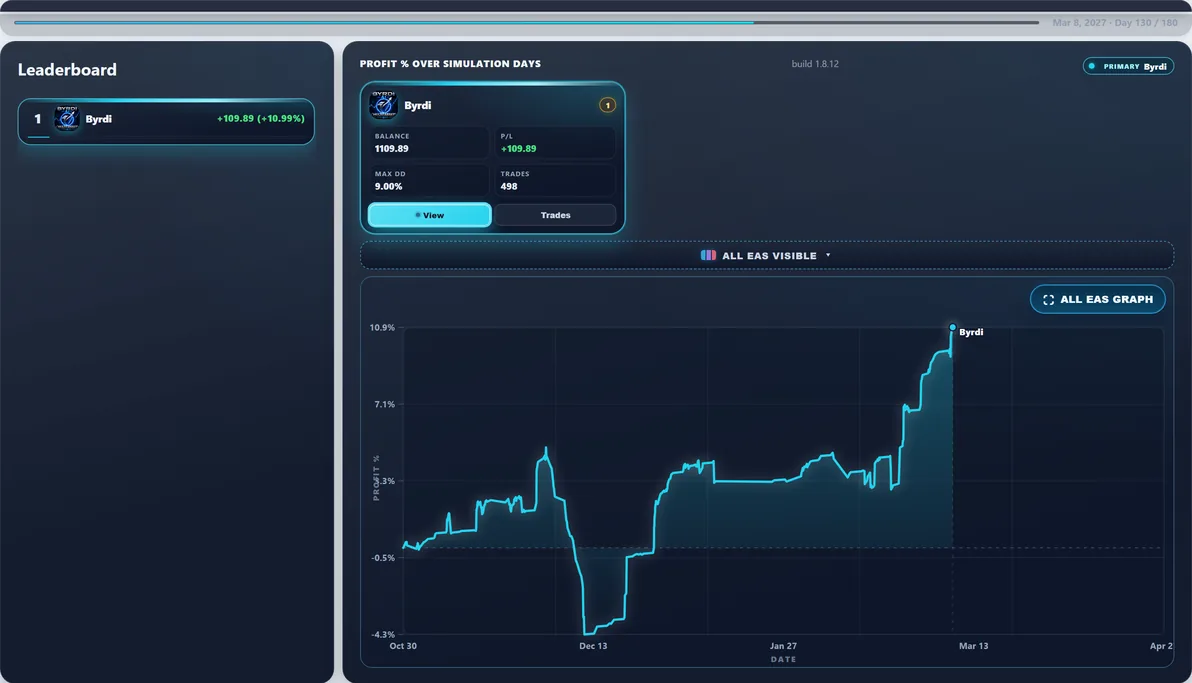Open the ALL EAS GRAPH button
This screenshot has height=683, width=1192.
point(1098,300)
